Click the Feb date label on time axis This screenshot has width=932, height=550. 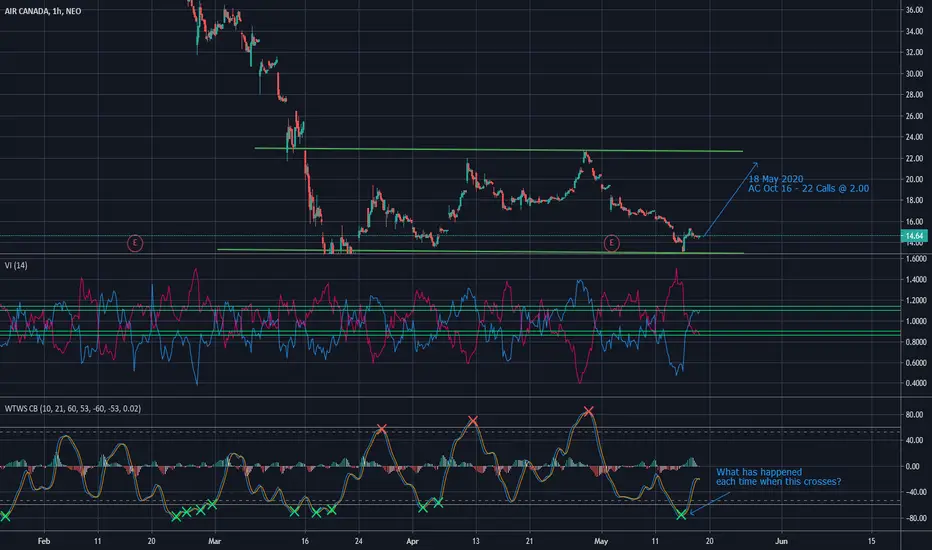43,541
